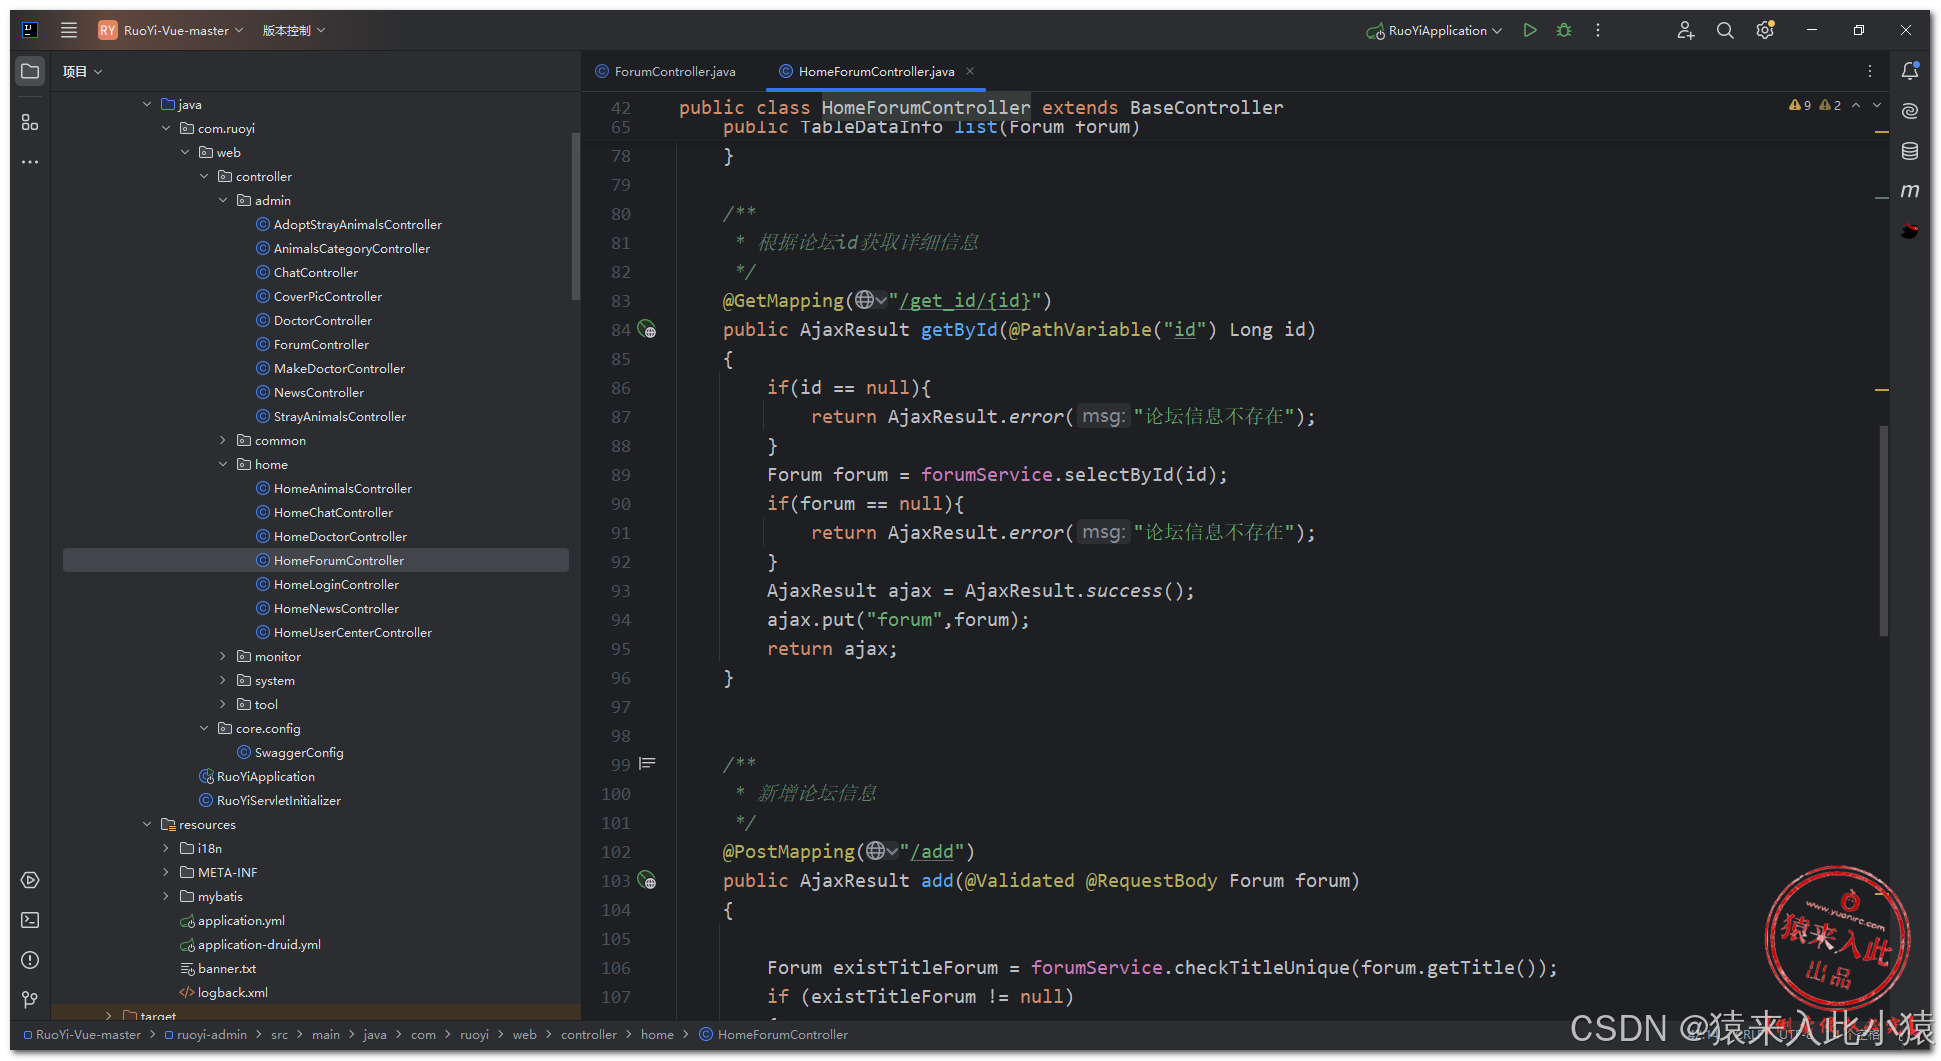
Task: Open the Code With Me icon
Action: [x=1686, y=30]
